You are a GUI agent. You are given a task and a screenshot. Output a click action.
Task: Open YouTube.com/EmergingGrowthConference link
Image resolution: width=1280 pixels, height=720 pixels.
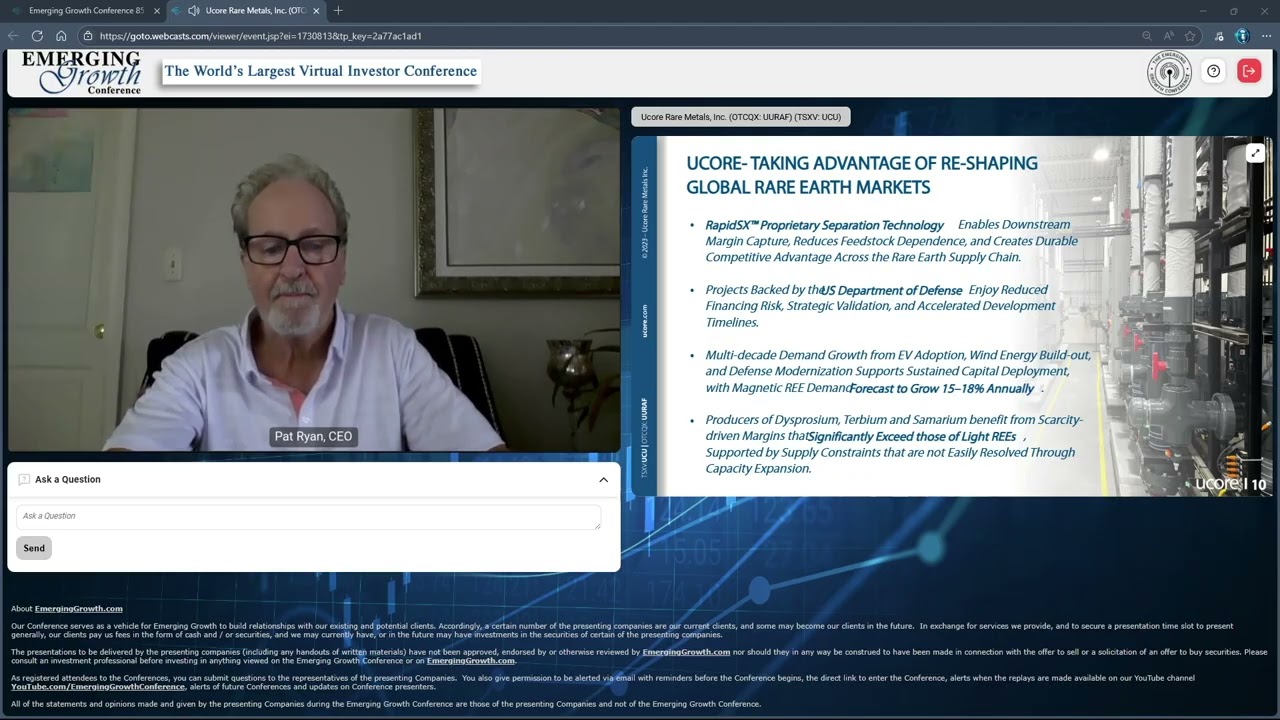pos(98,687)
